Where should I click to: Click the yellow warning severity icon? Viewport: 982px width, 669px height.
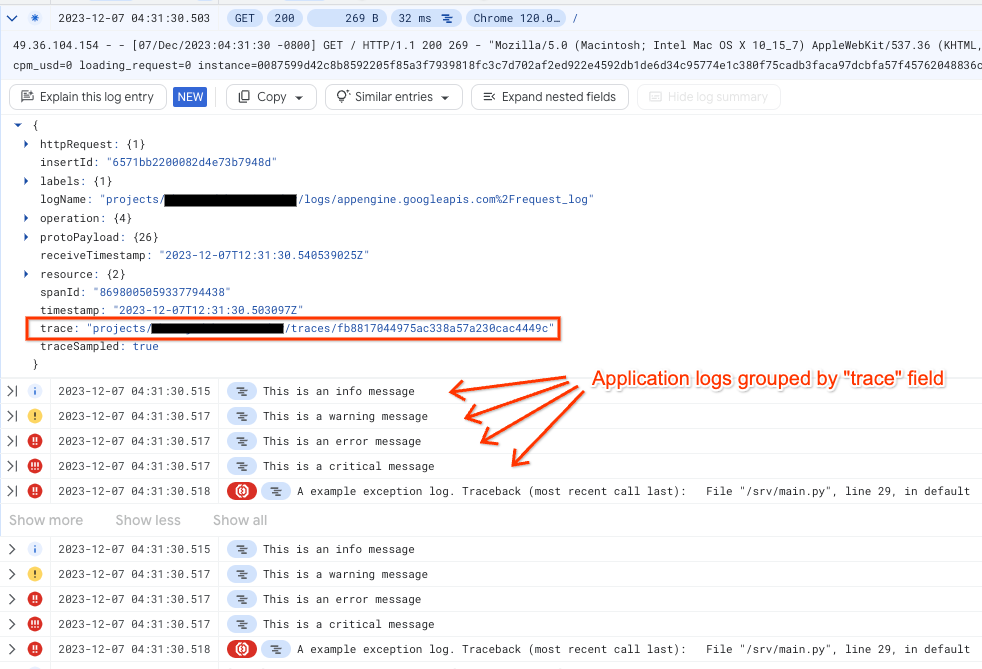pos(36,416)
